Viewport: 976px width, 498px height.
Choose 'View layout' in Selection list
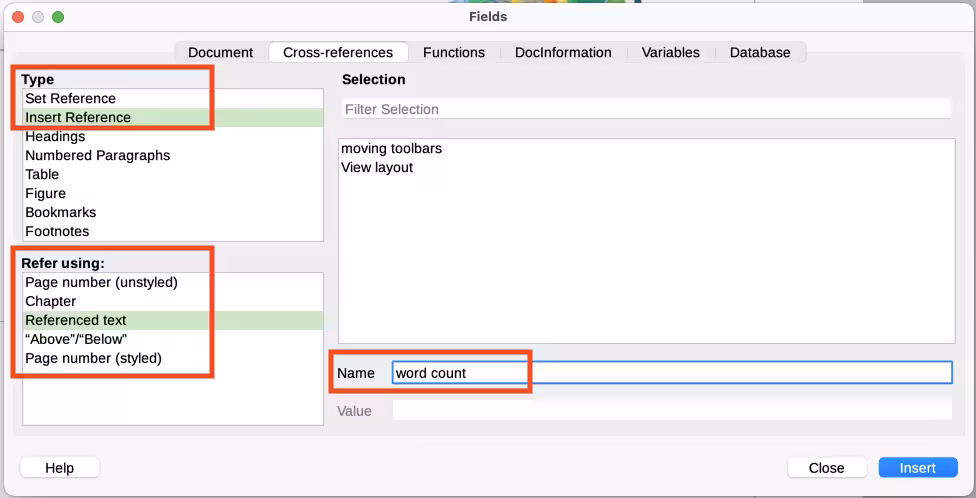click(646, 167)
